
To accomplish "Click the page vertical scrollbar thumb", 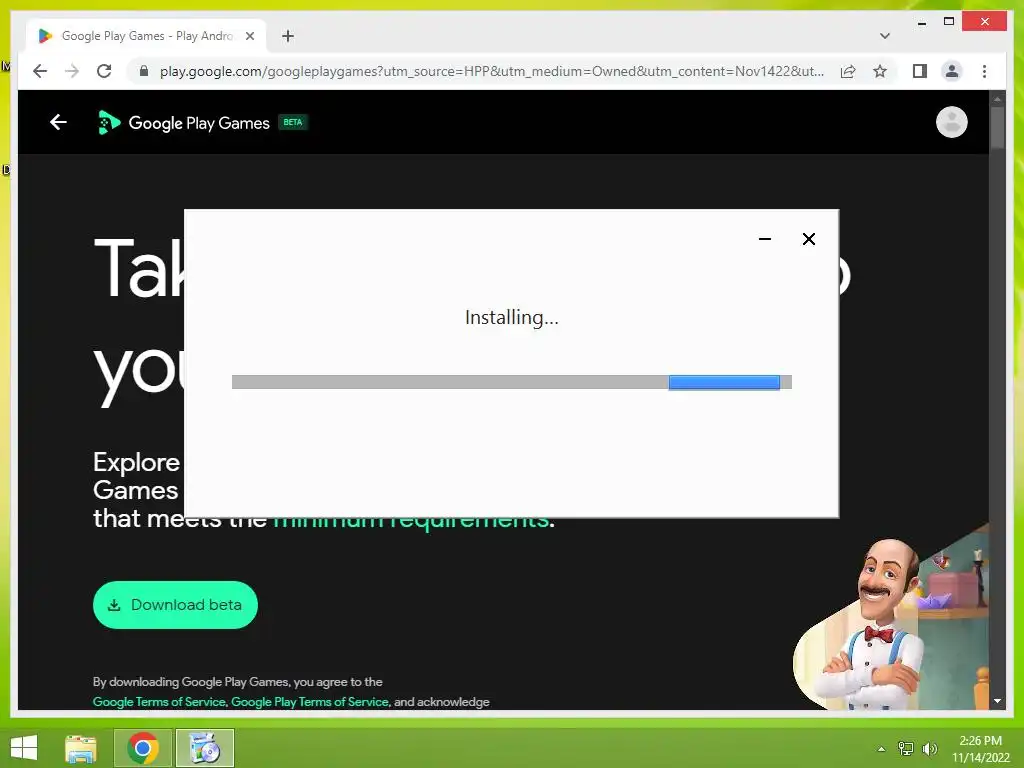I will (x=997, y=127).
